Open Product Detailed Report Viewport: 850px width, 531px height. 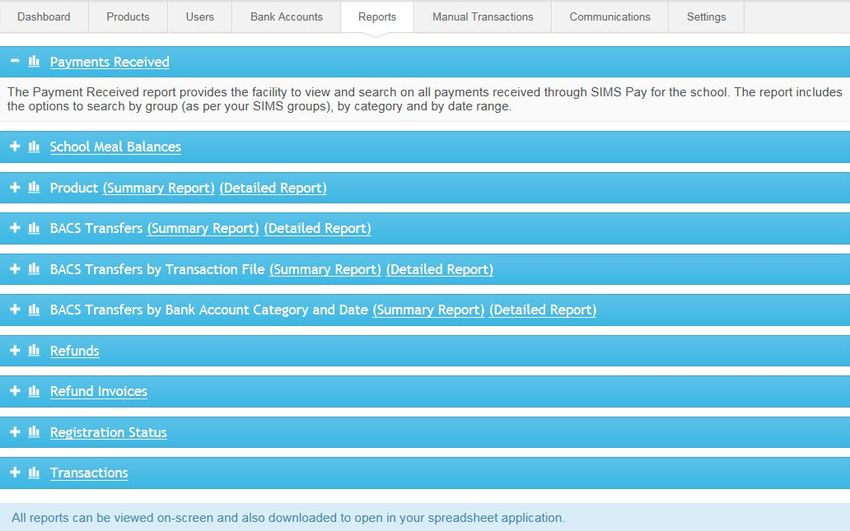pos(273,188)
